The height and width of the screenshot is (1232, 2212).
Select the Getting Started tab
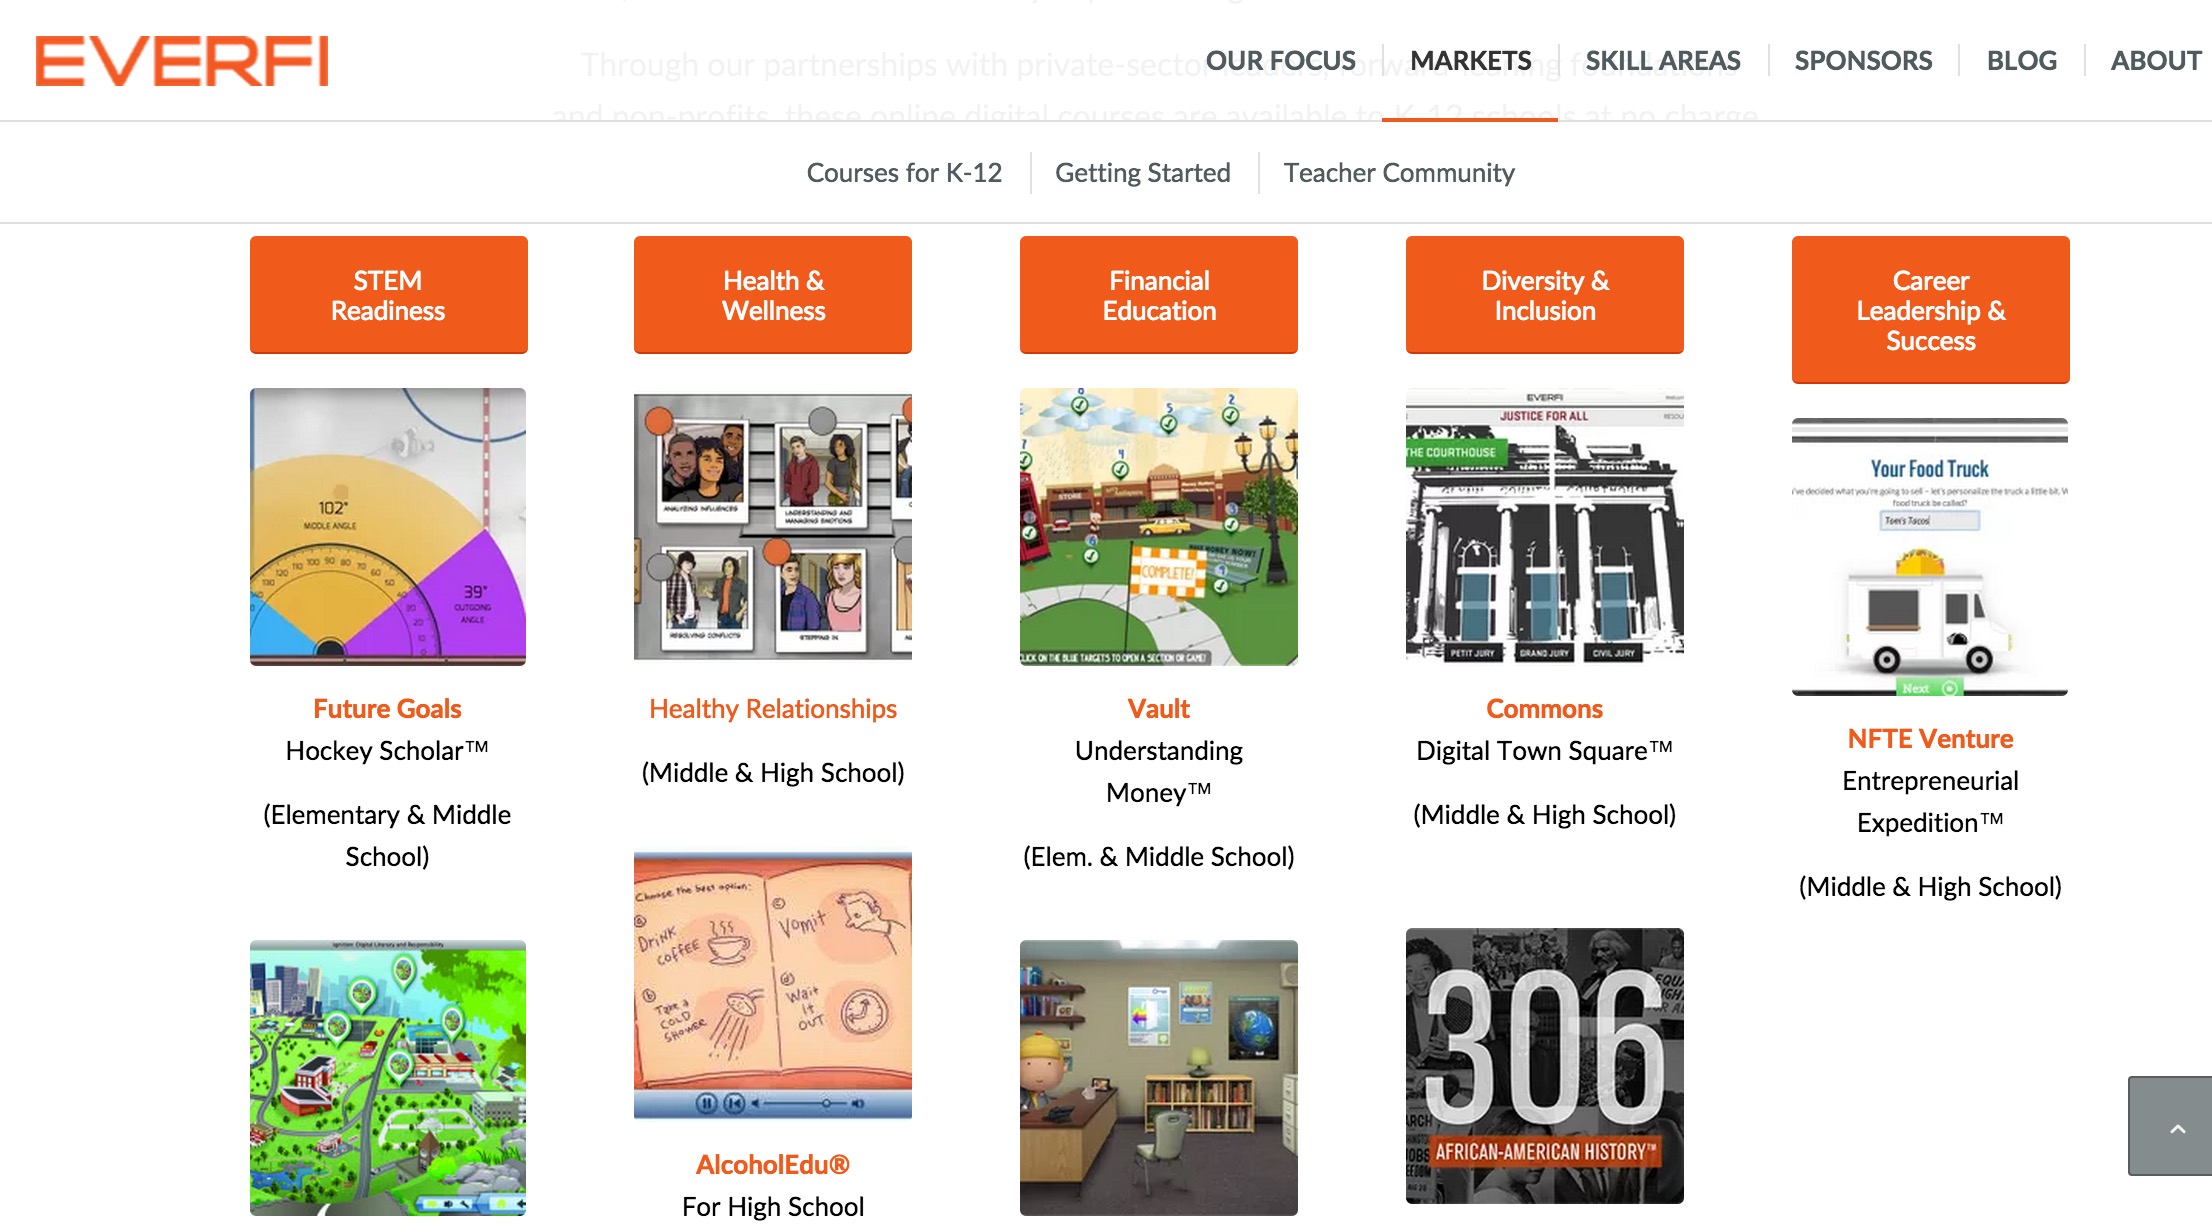(x=1143, y=173)
